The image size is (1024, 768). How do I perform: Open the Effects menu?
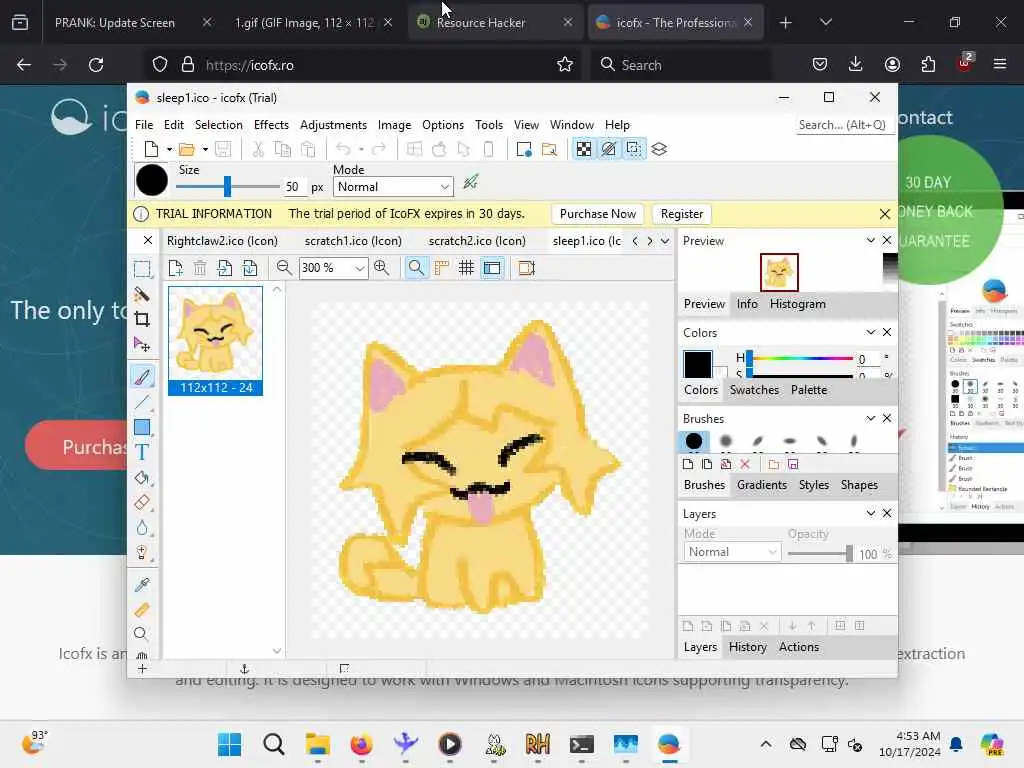[271, 125]
